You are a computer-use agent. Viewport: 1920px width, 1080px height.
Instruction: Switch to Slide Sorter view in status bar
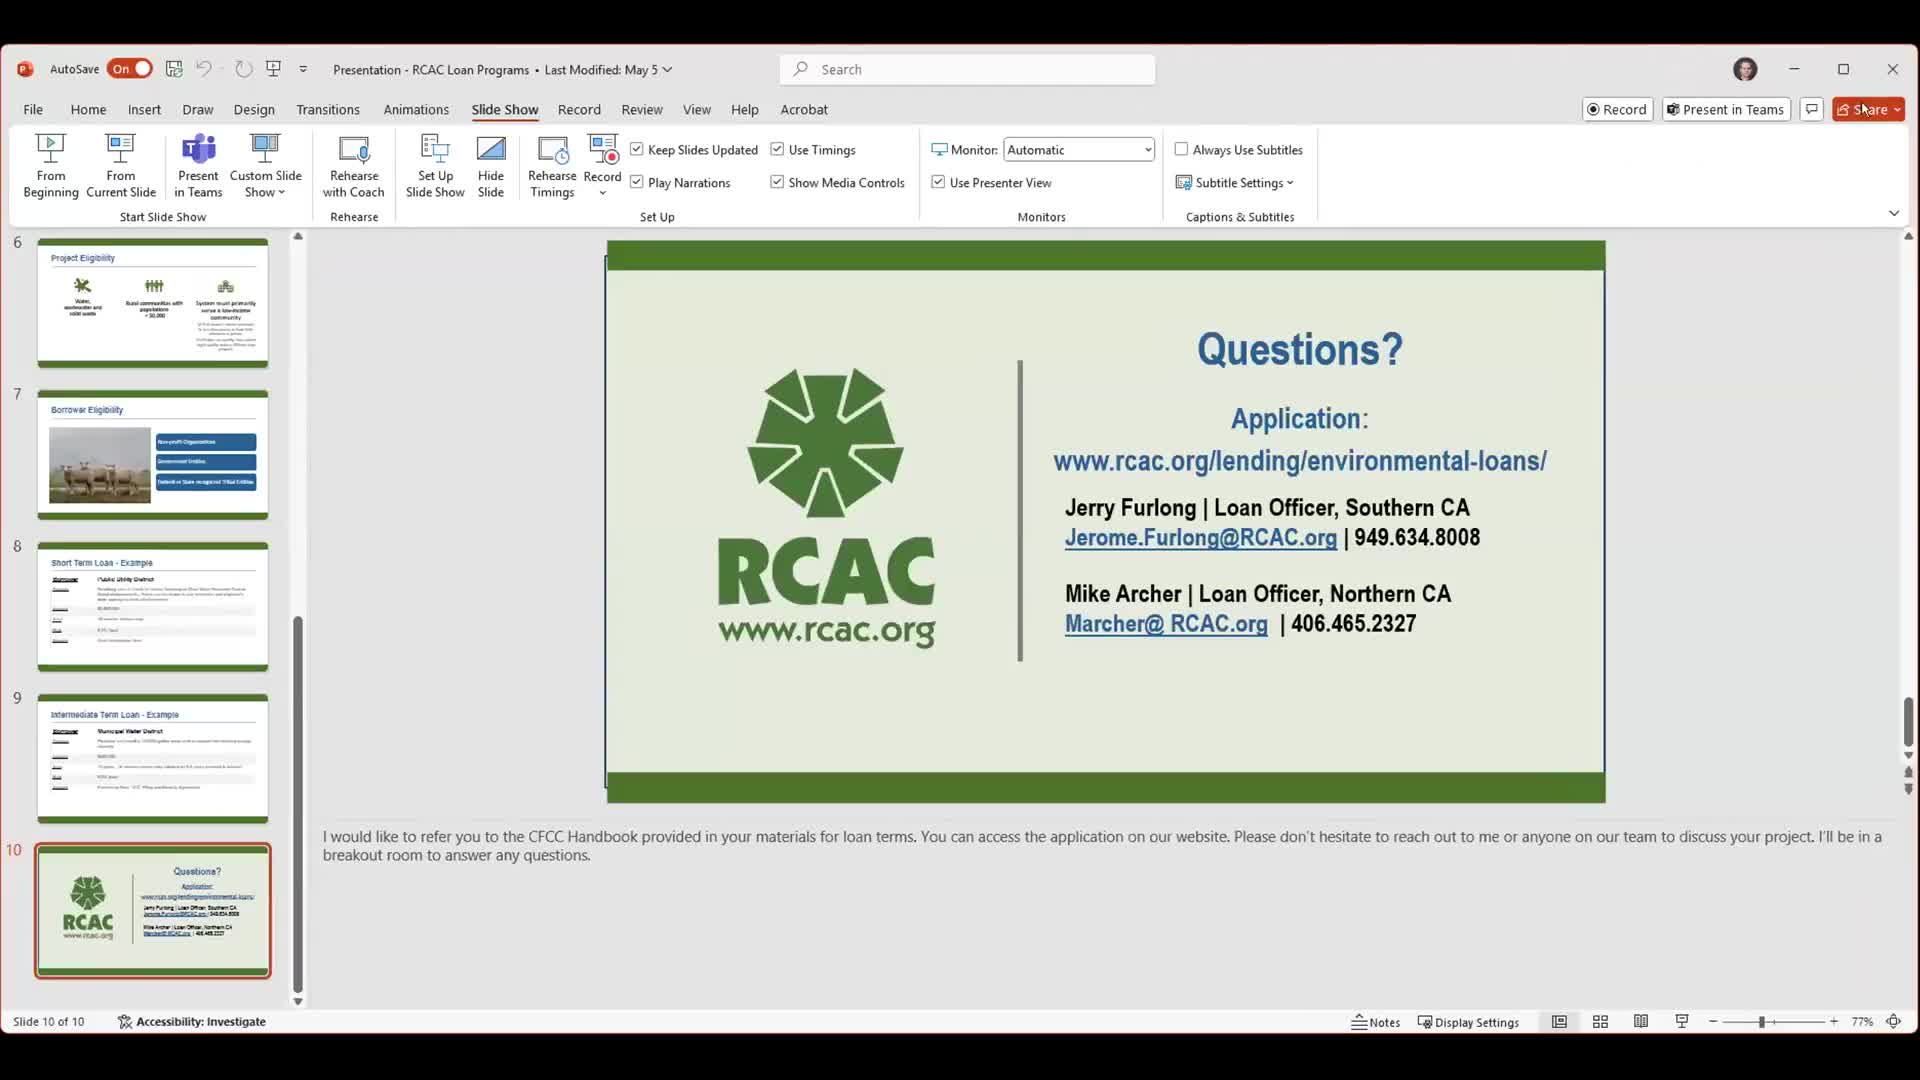click(1600, 1021)
